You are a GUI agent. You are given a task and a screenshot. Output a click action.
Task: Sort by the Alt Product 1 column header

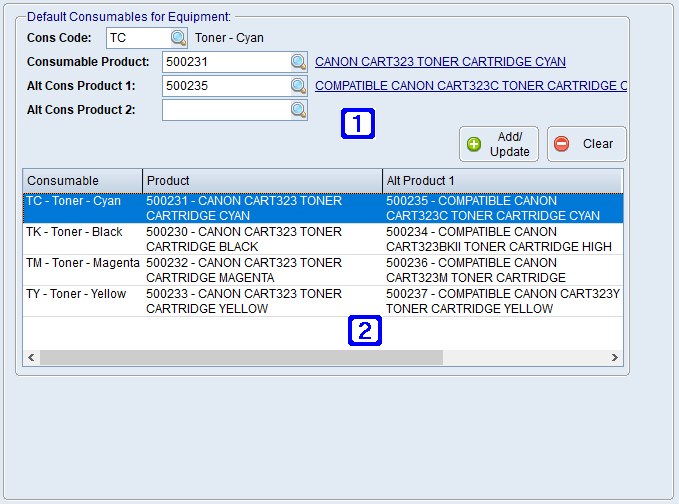[503, 181]
